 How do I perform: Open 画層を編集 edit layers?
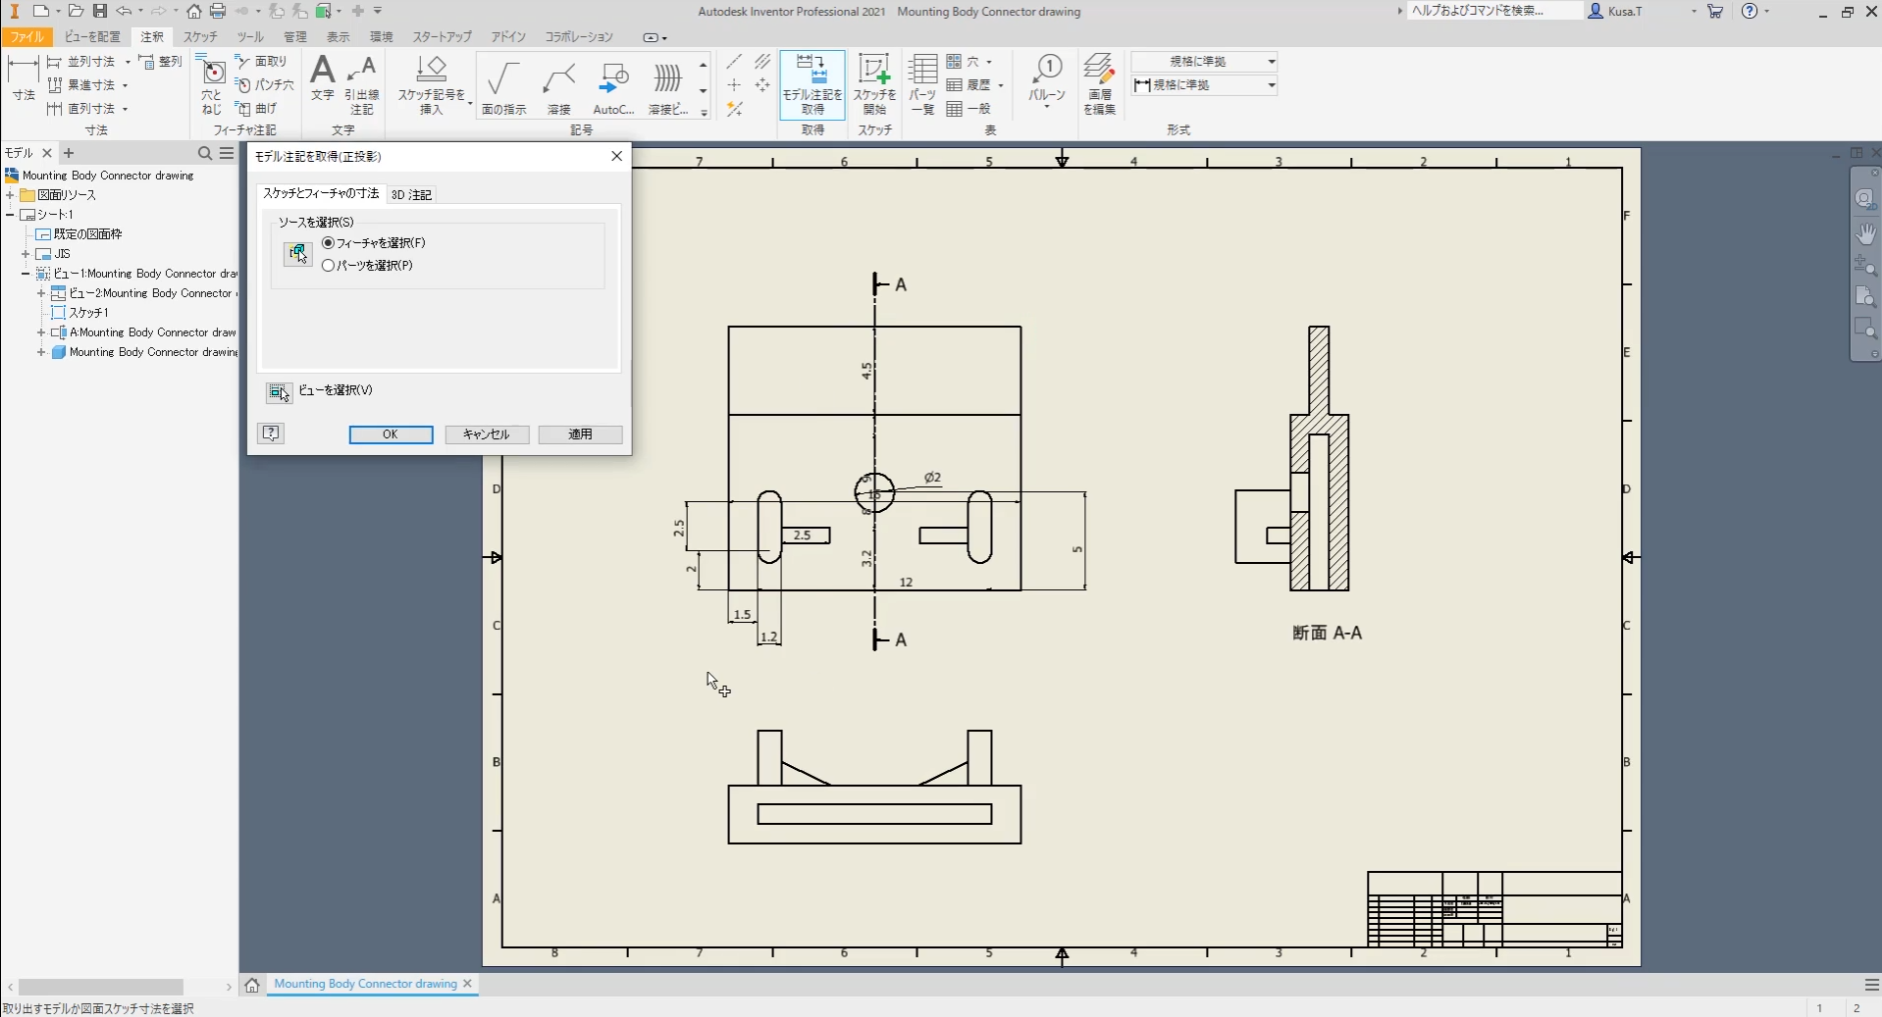(1099, 85)
